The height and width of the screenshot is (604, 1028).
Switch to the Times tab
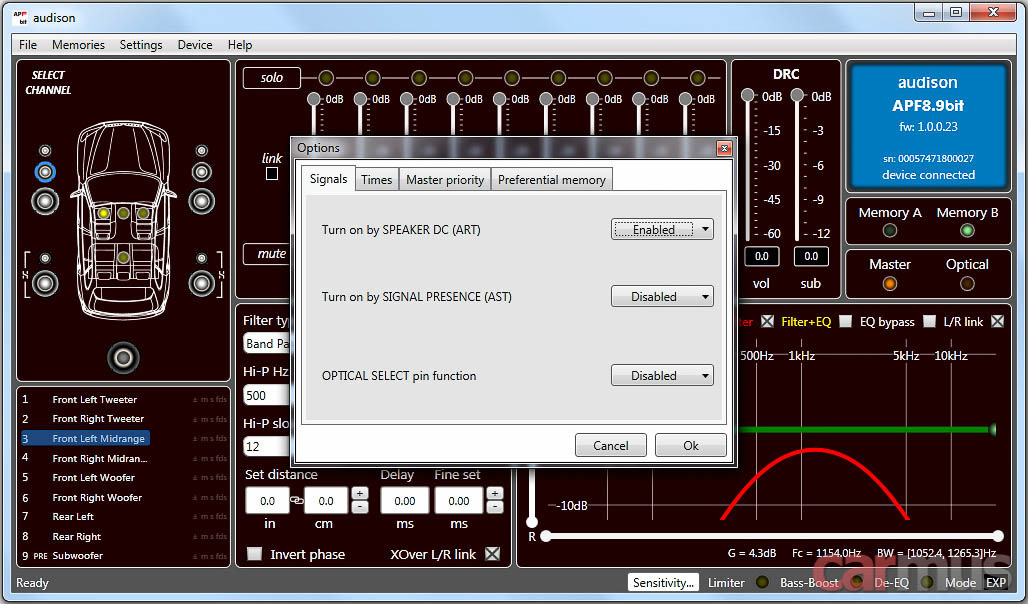376,180
